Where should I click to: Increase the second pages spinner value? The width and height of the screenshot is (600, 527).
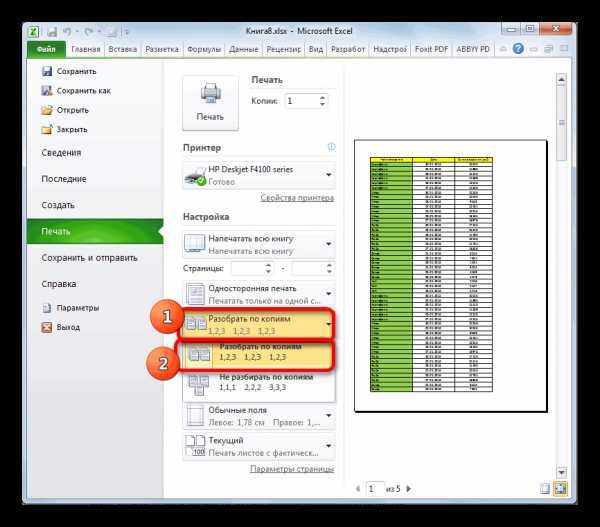(329, 265)
